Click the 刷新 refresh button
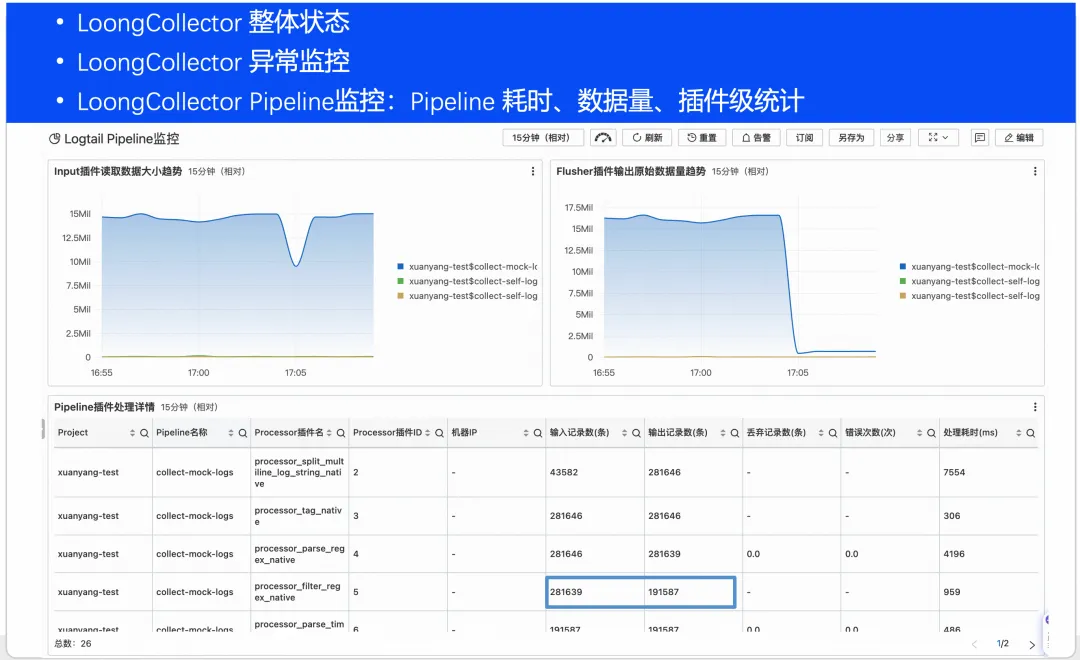The height and width of the screenshot is (660, 1080). (647, 138)
